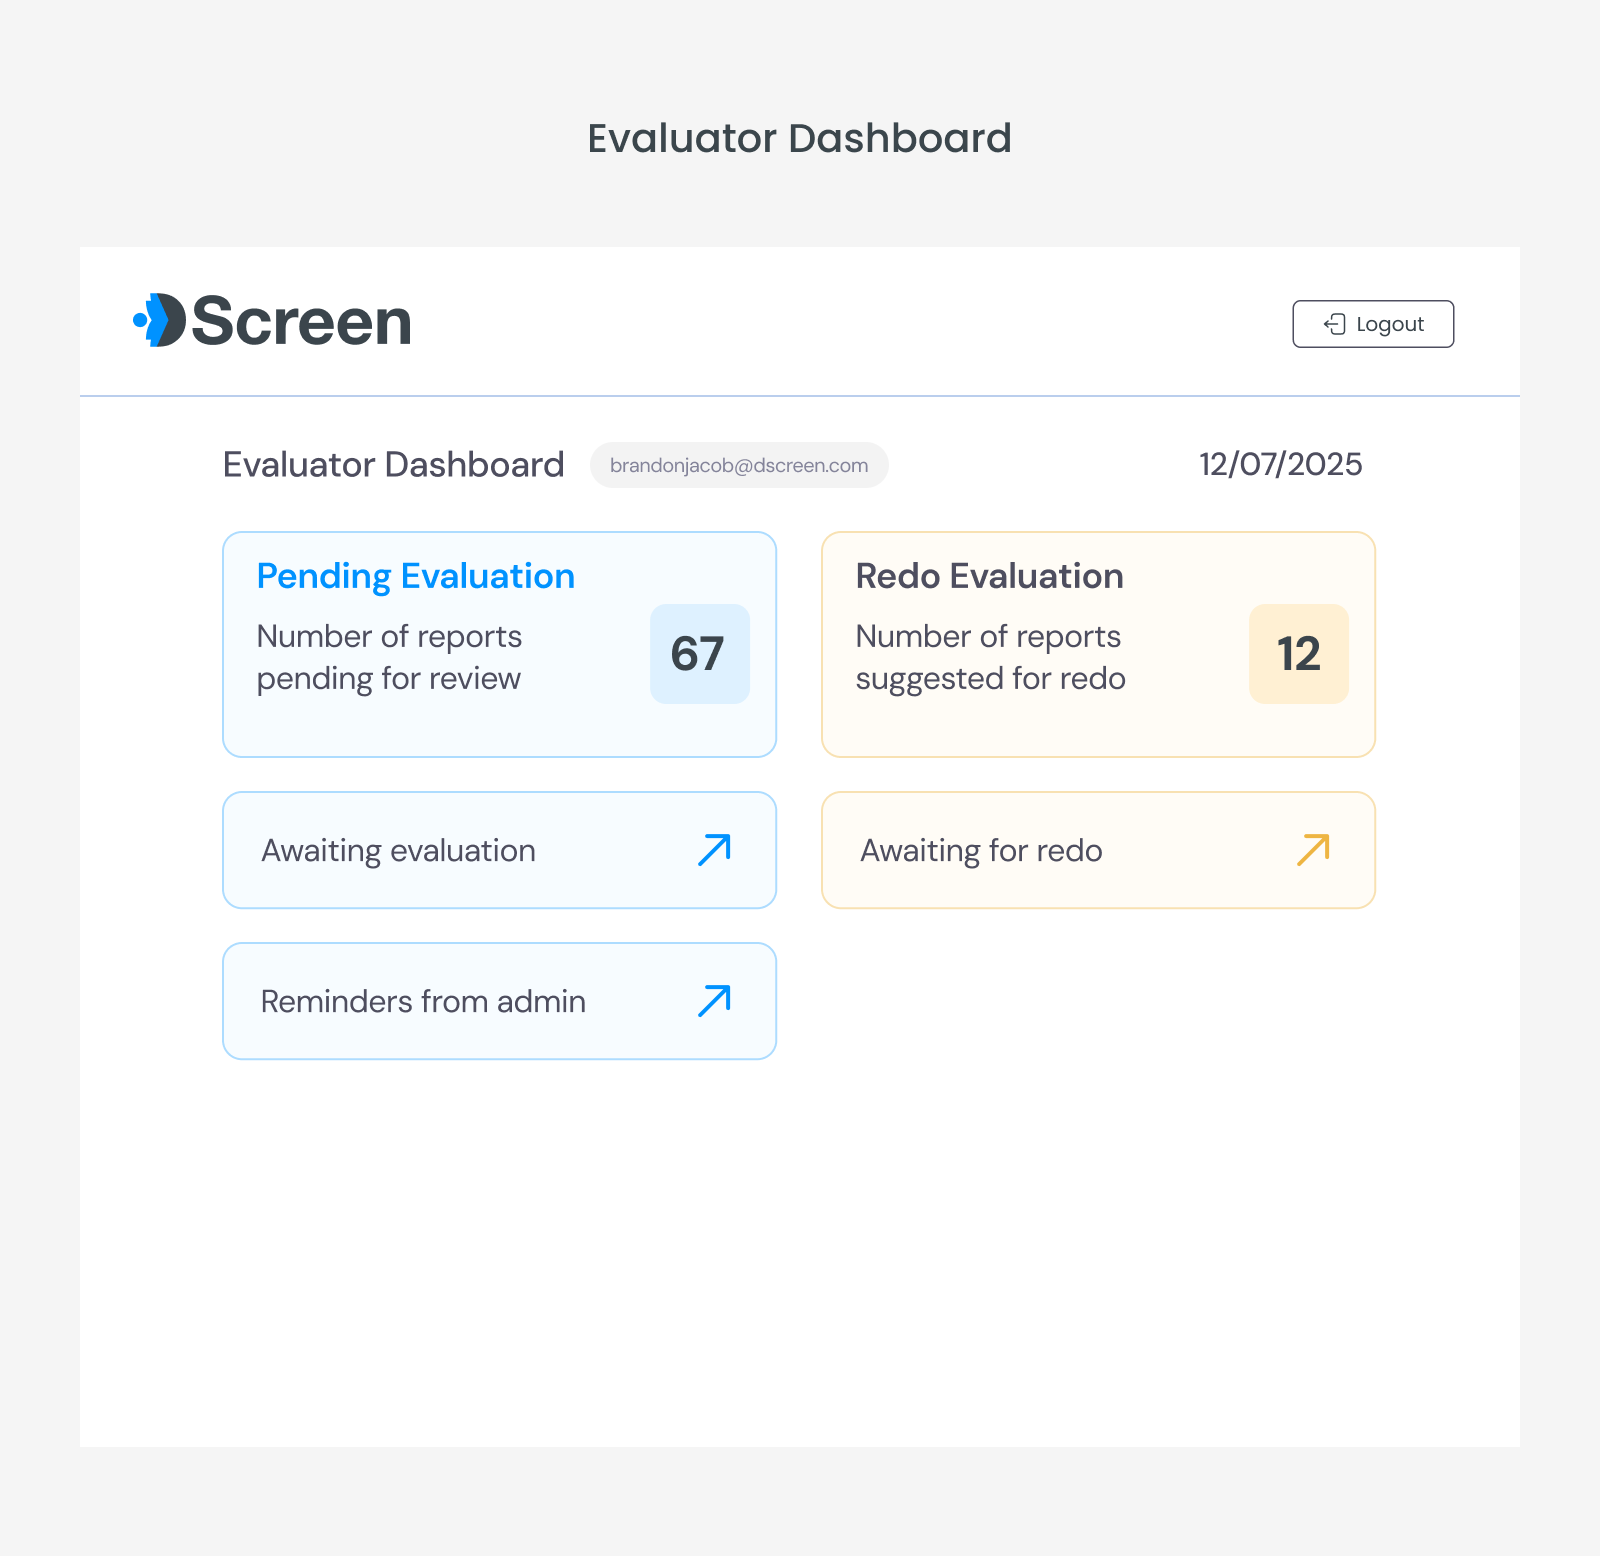Click the 12/07/2025 date

1280,464
